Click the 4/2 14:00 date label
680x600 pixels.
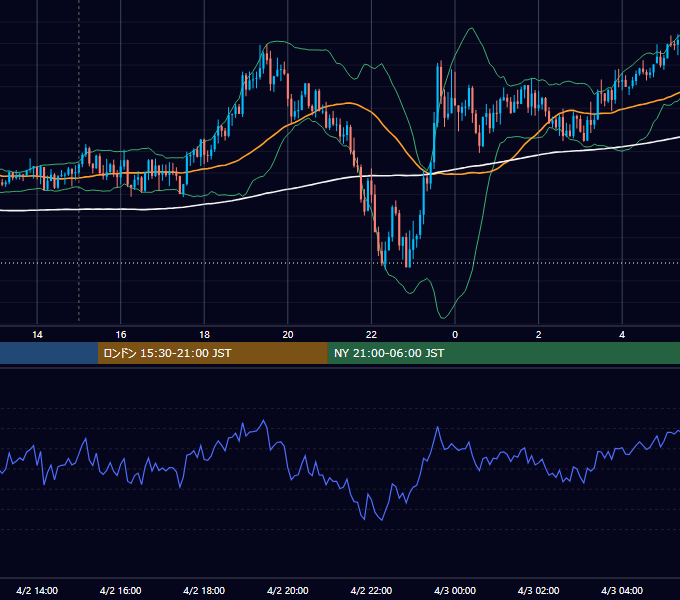coord(37,590)
